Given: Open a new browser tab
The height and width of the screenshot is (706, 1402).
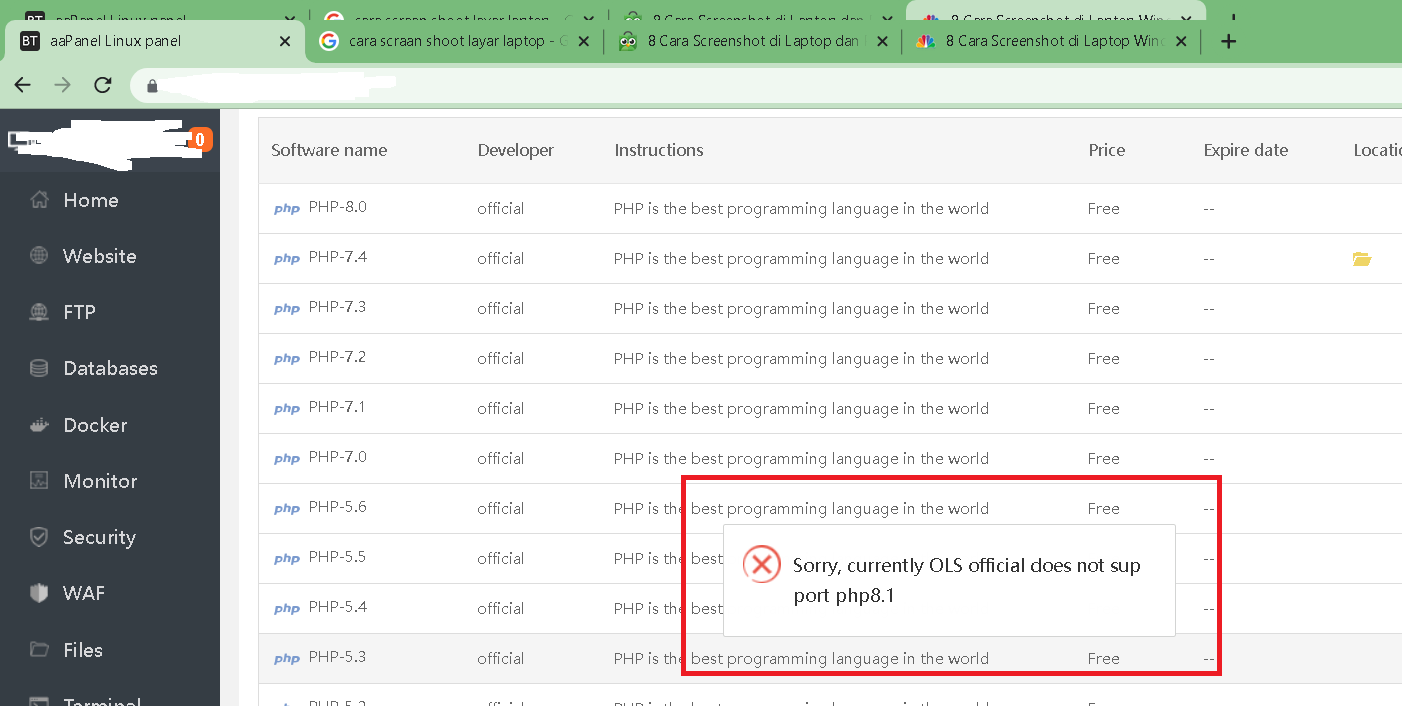Looking at the screenshot, I should pos(1227,41).
